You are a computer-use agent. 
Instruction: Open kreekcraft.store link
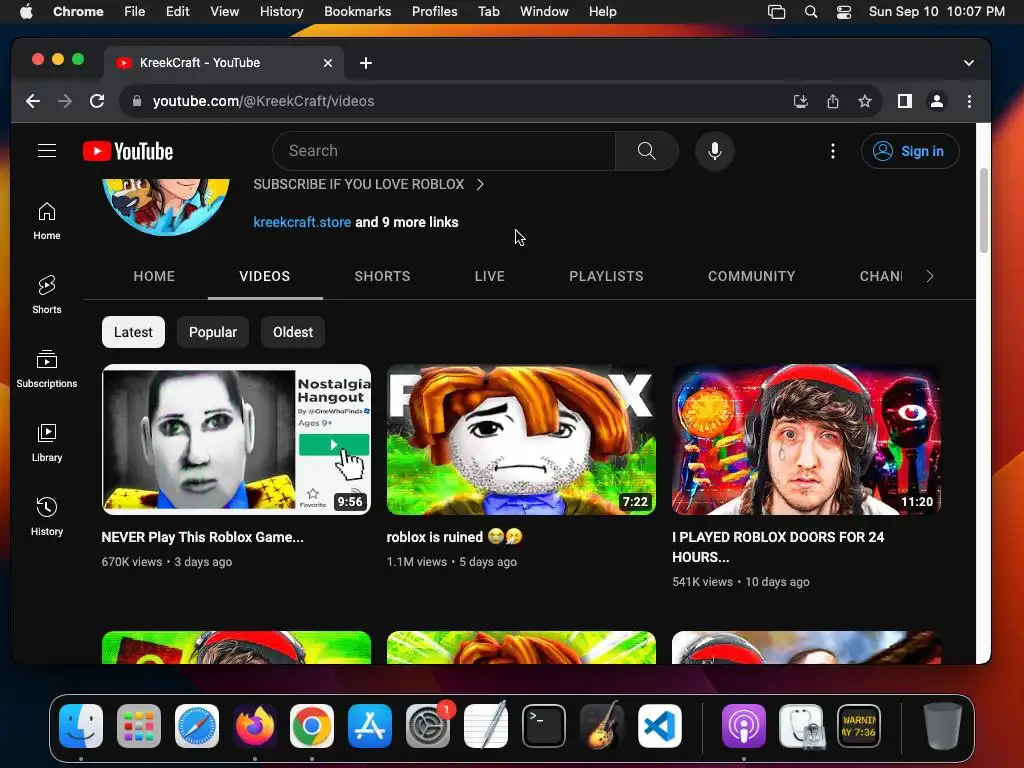[x=302, y=222]
